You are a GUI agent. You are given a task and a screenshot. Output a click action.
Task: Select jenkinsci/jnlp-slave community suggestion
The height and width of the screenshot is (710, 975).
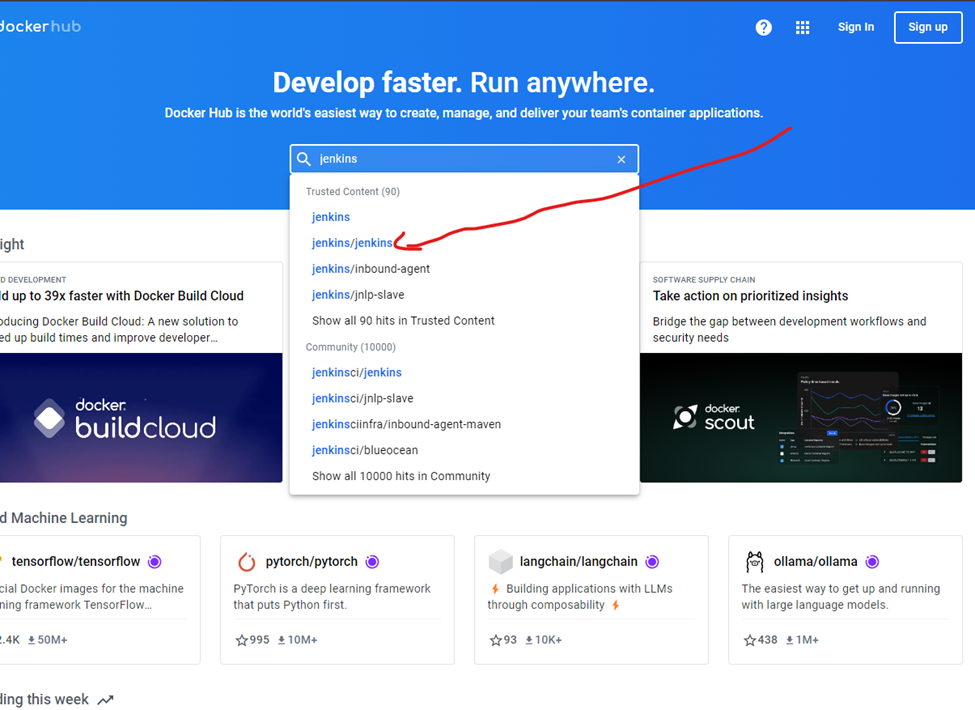pyautogui.click(x=363, y=399)
